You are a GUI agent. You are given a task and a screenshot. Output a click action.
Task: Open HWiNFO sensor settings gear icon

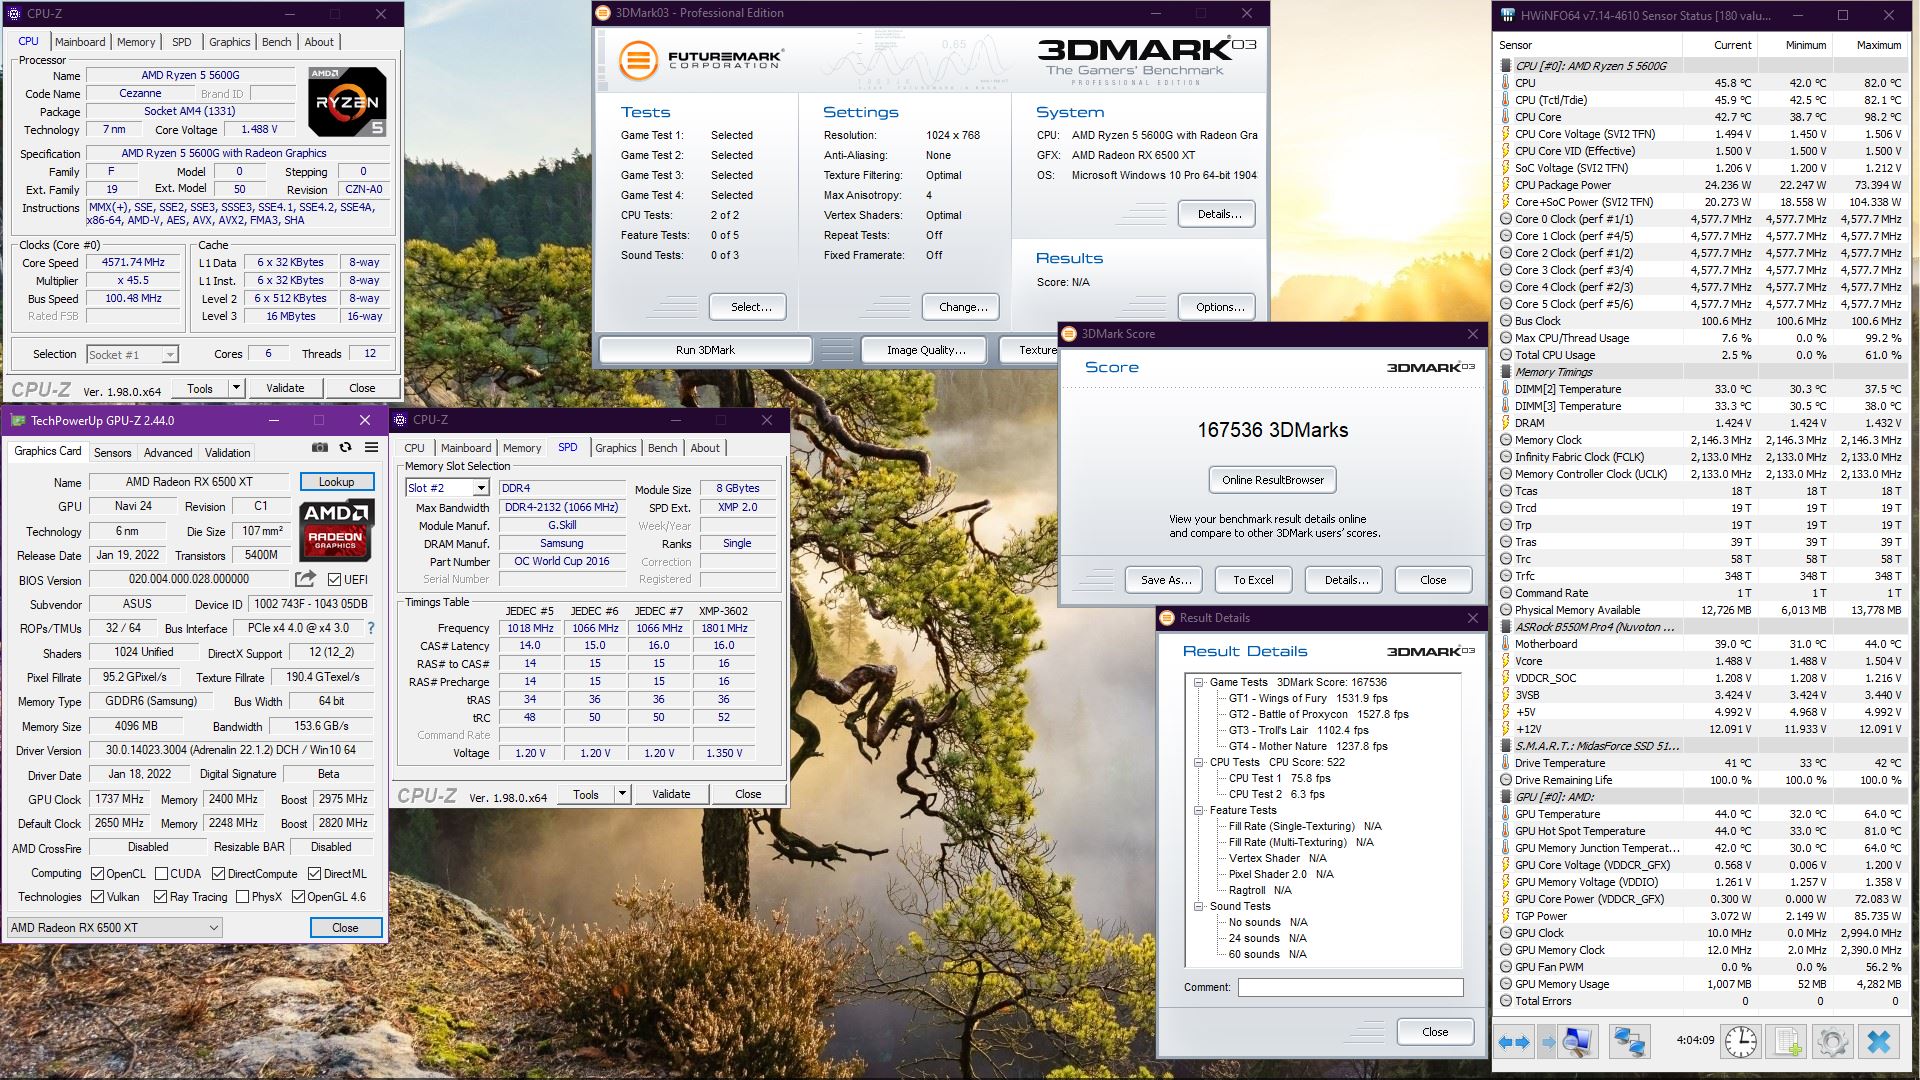[x=1833, y=1042]
